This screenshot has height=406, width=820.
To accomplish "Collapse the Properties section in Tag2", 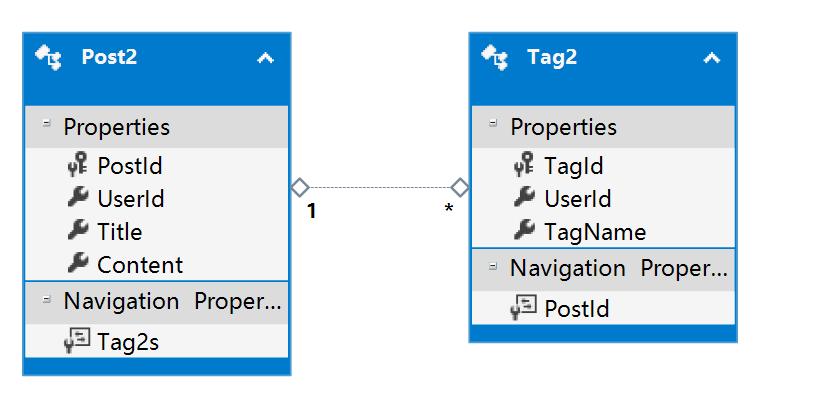I will tap(492, 124).
